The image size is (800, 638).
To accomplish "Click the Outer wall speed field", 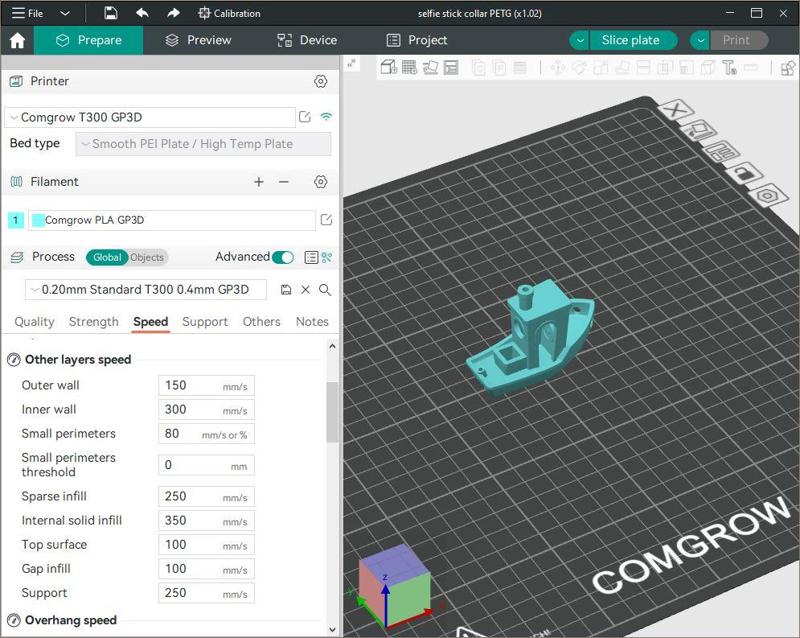I will [206, 386].
